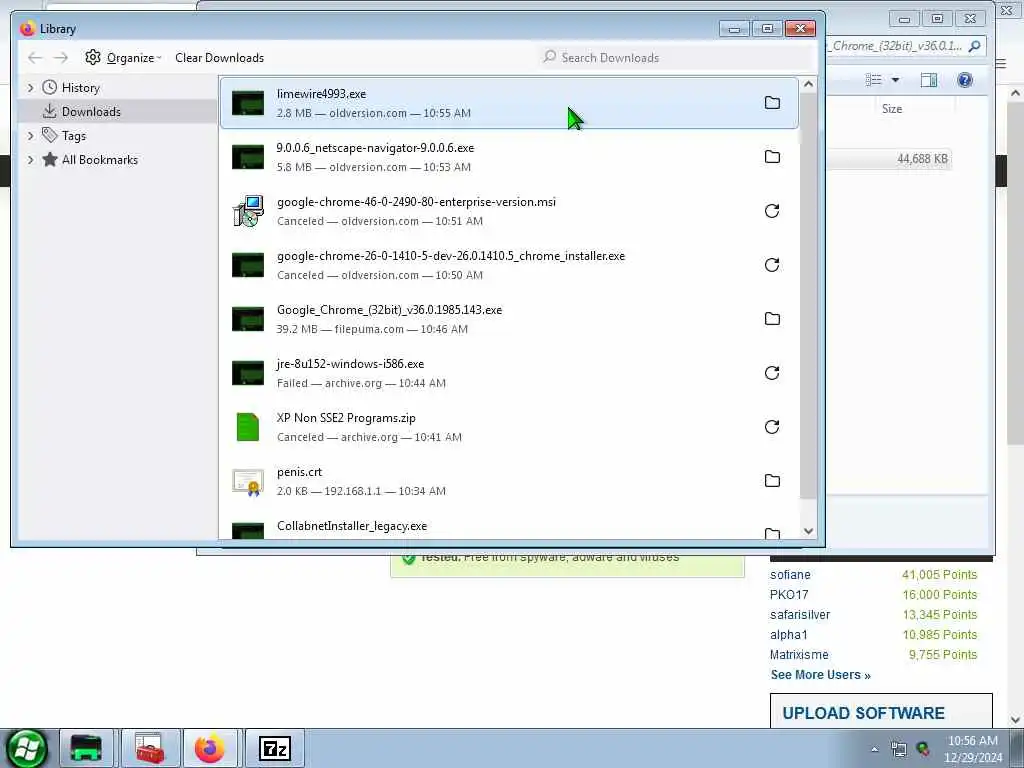1024x768 pixels.
Task: Open containing folder for limewire4993.exe
Action: [x=772, y=103]
